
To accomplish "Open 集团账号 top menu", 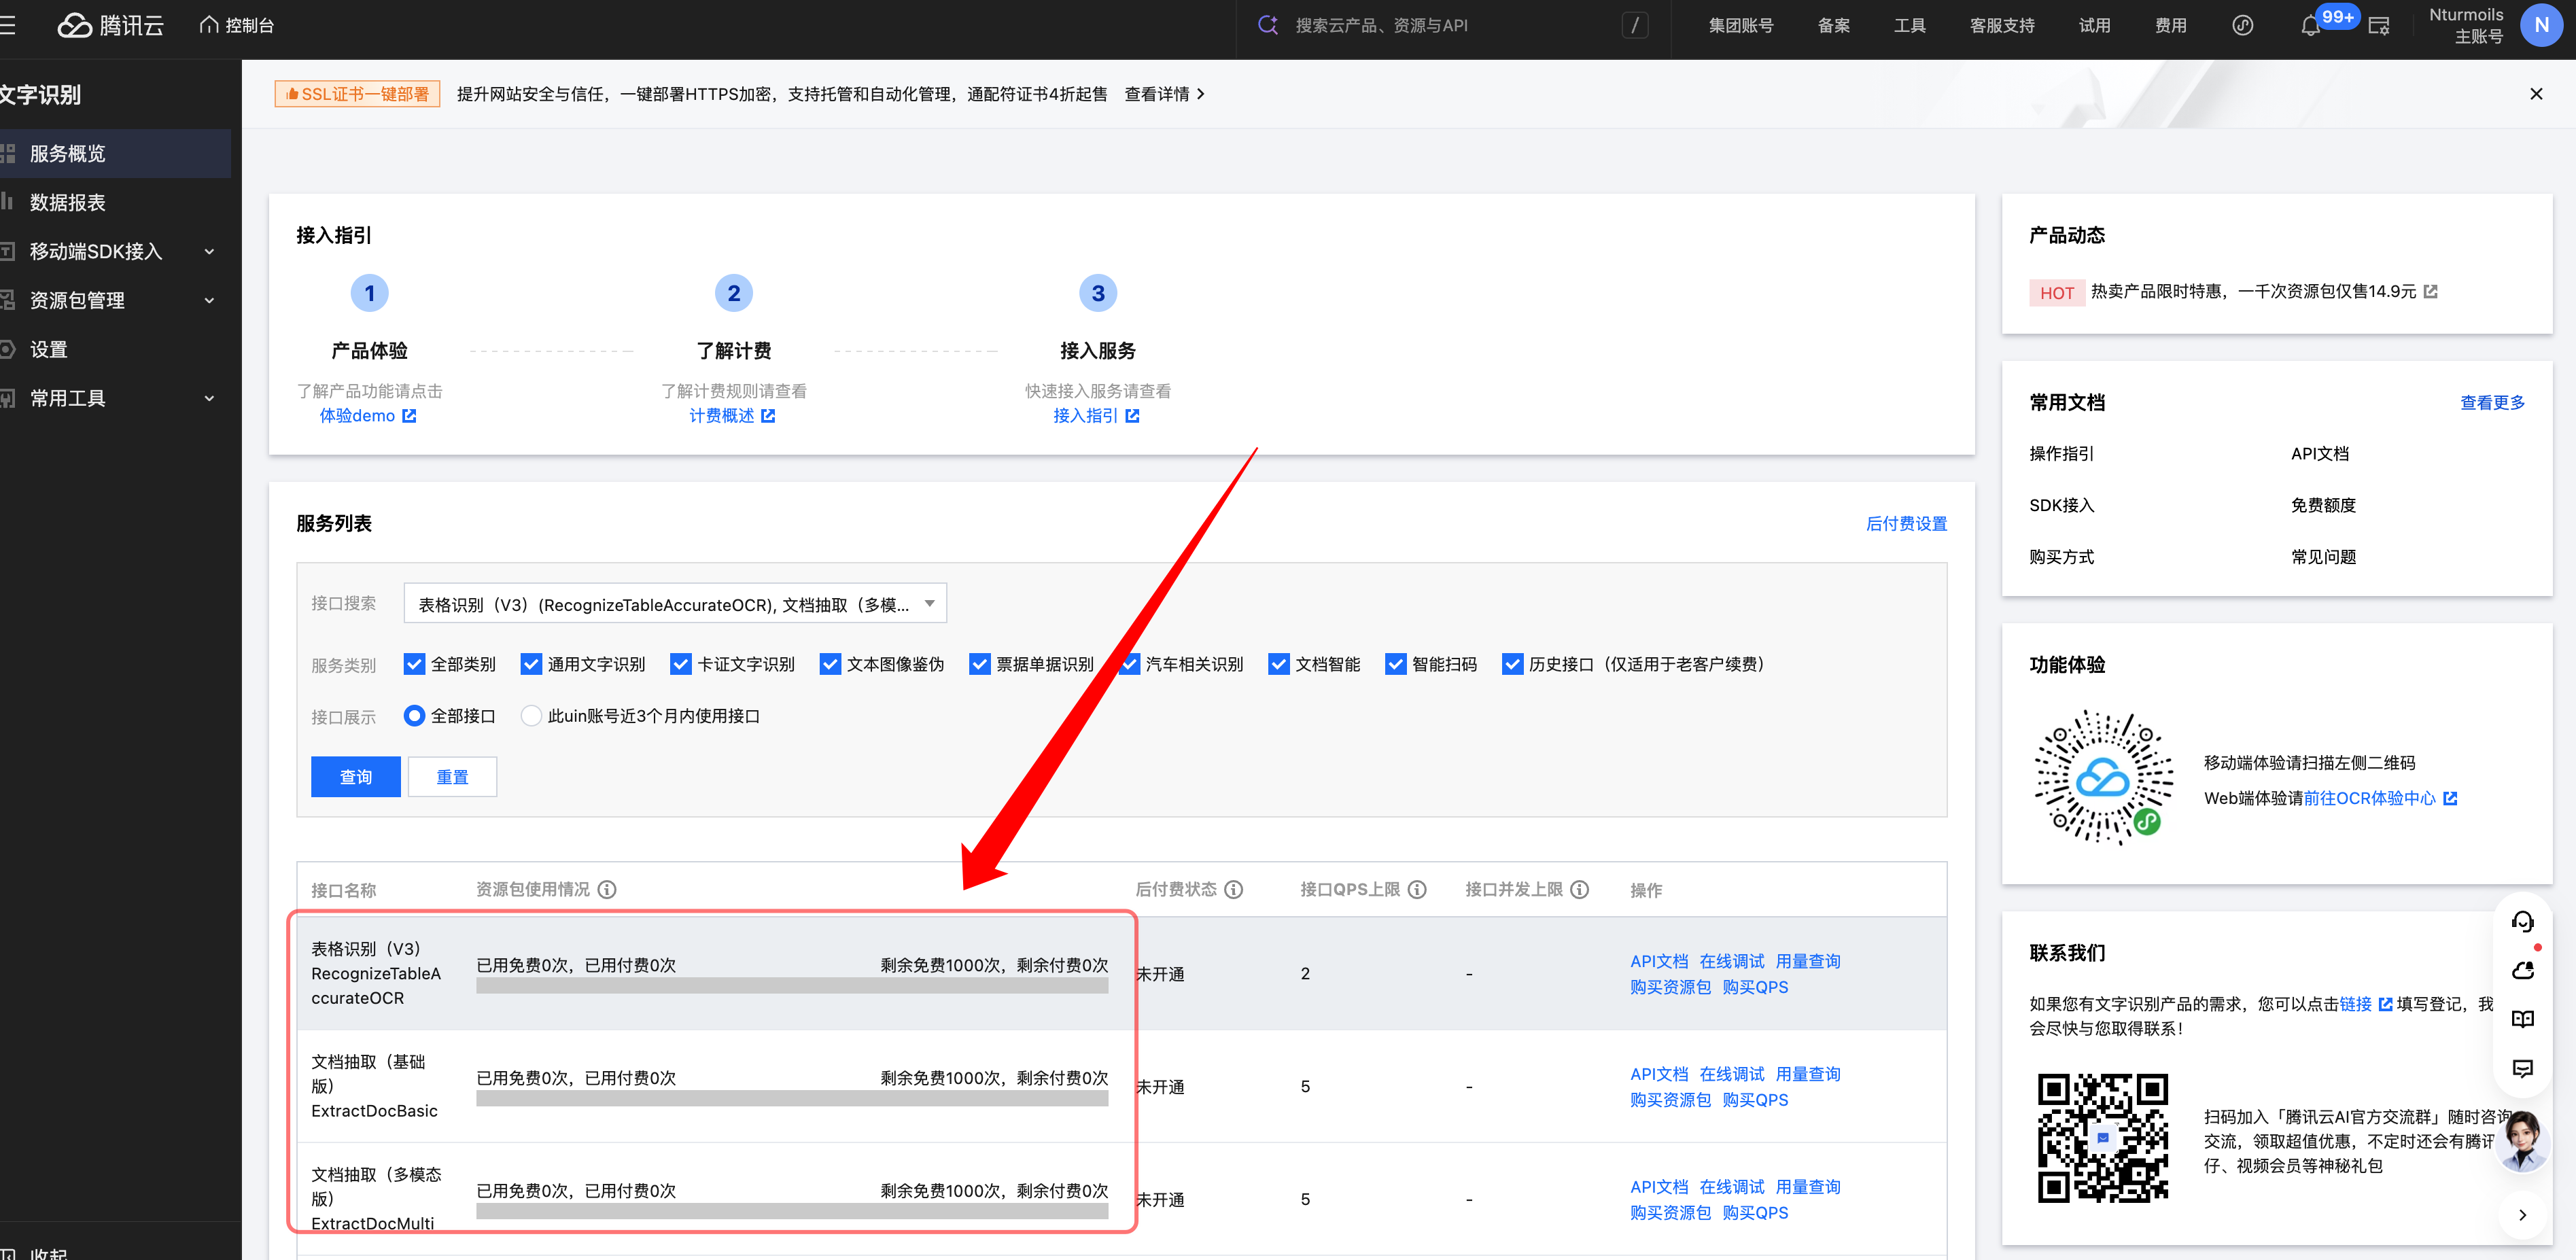I will click(1741, 26).
